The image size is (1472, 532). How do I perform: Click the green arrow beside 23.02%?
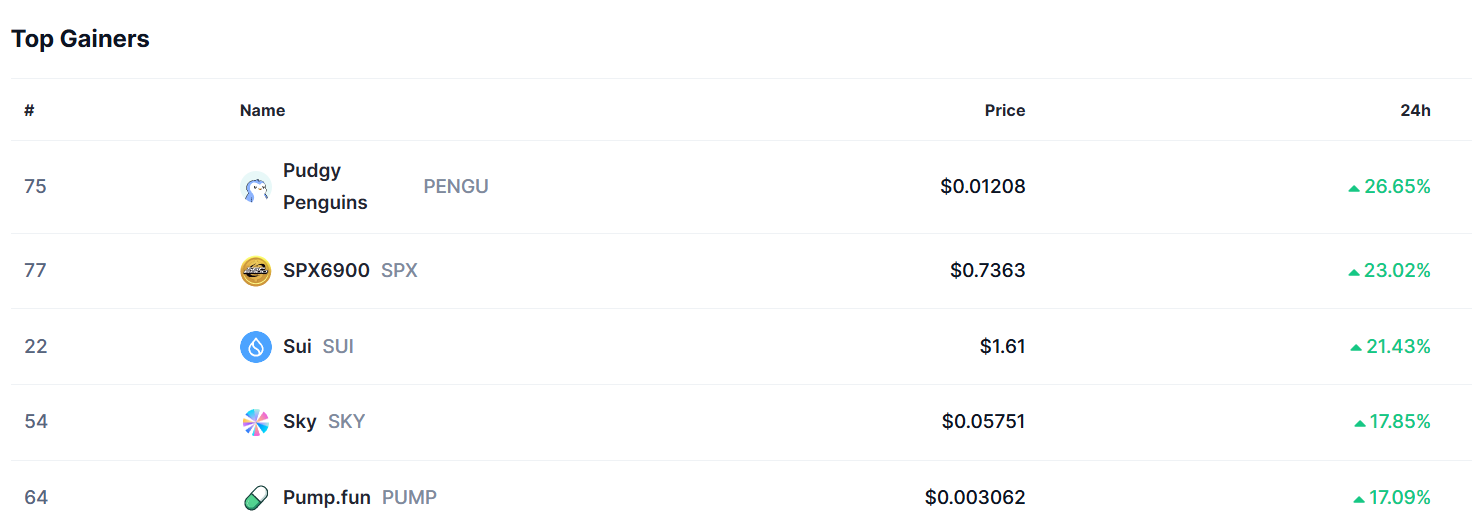tap(1354, 271)
